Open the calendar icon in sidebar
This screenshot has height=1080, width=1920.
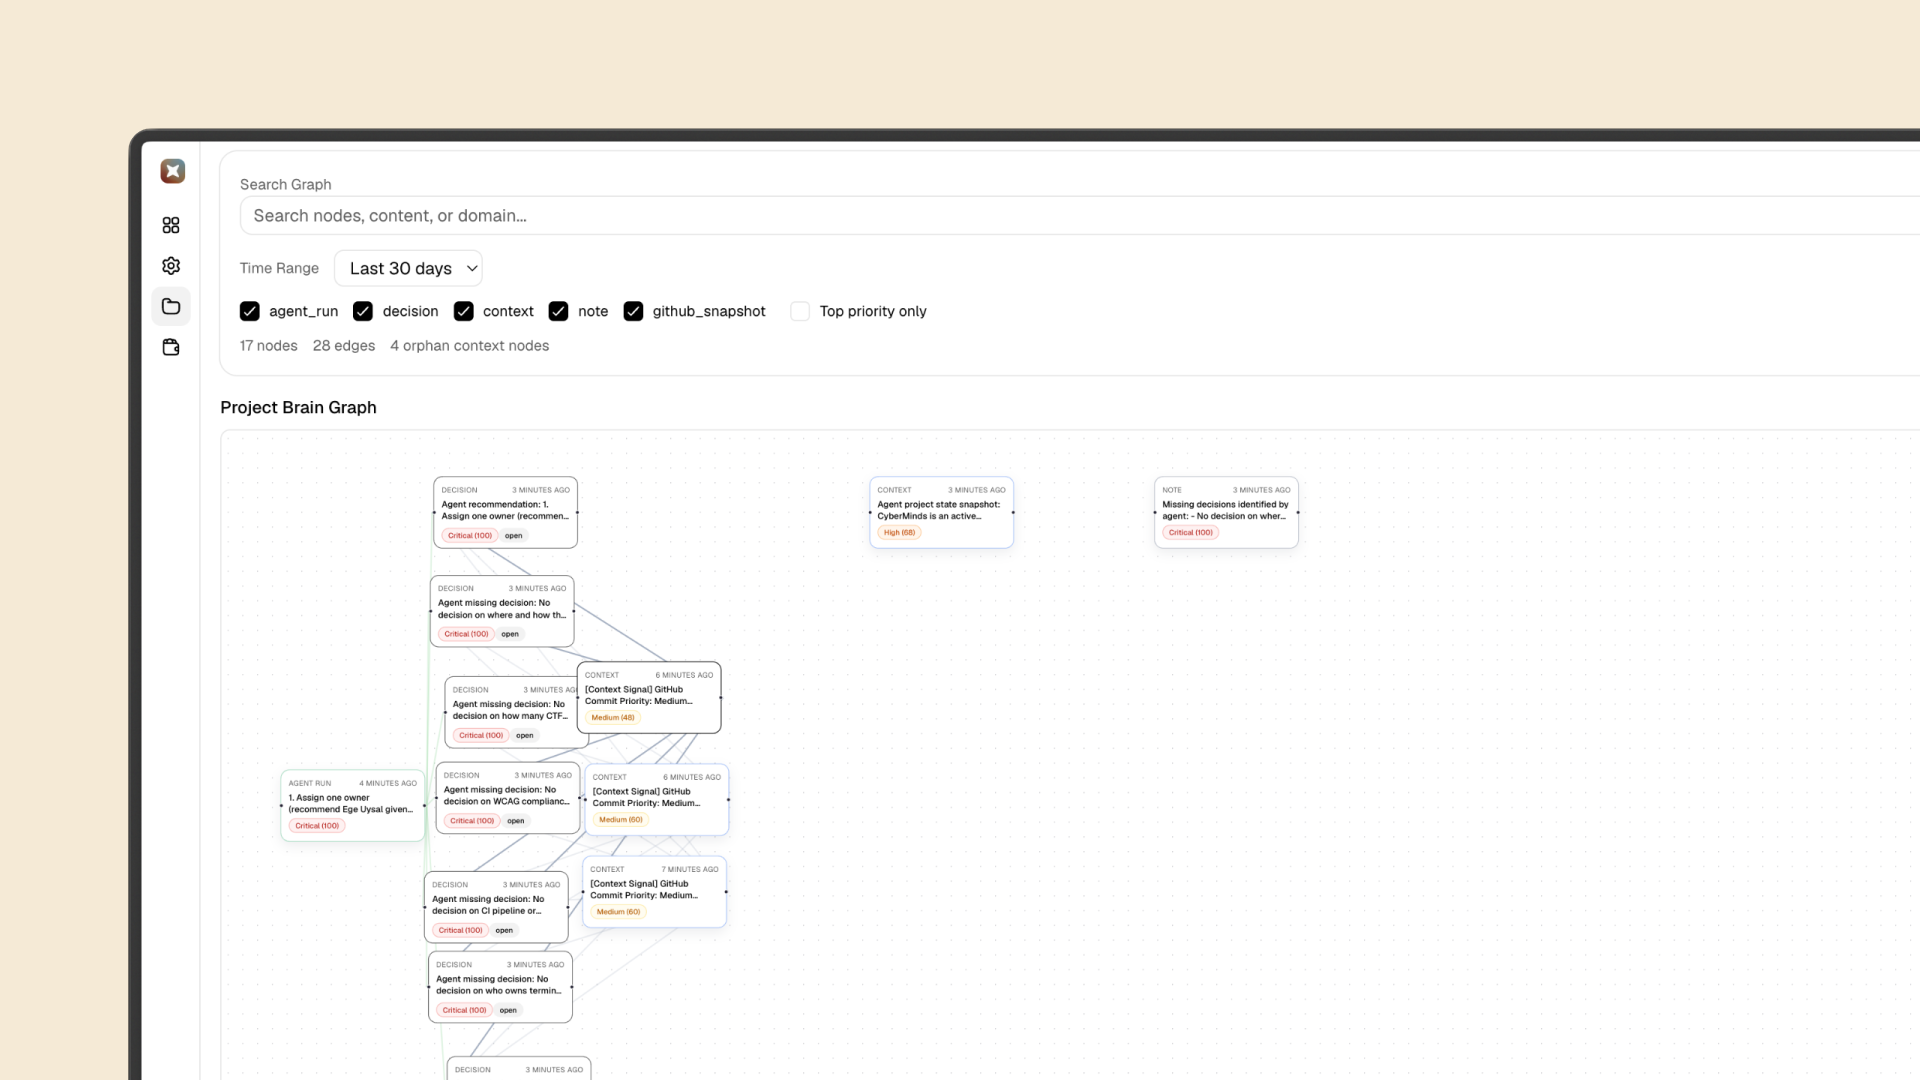171,347
